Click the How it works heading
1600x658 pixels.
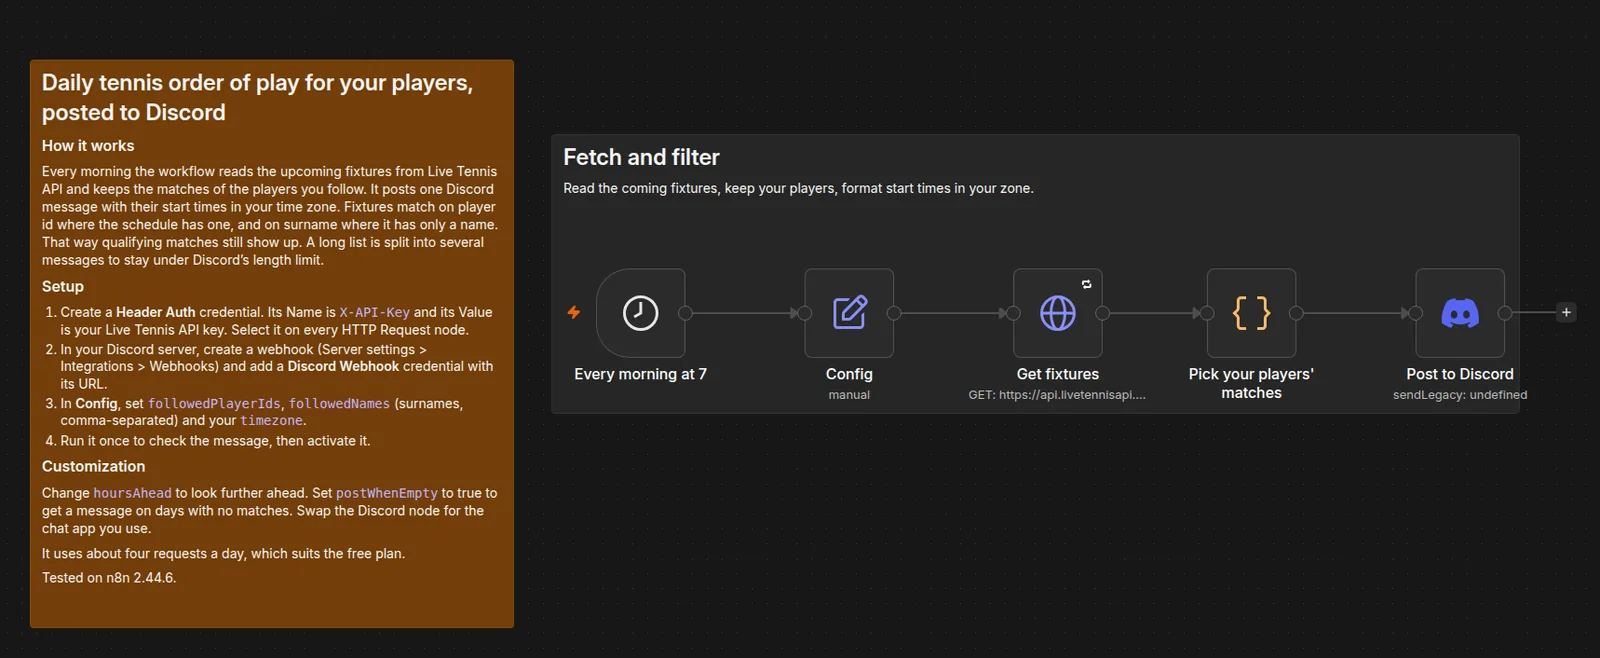88,146
